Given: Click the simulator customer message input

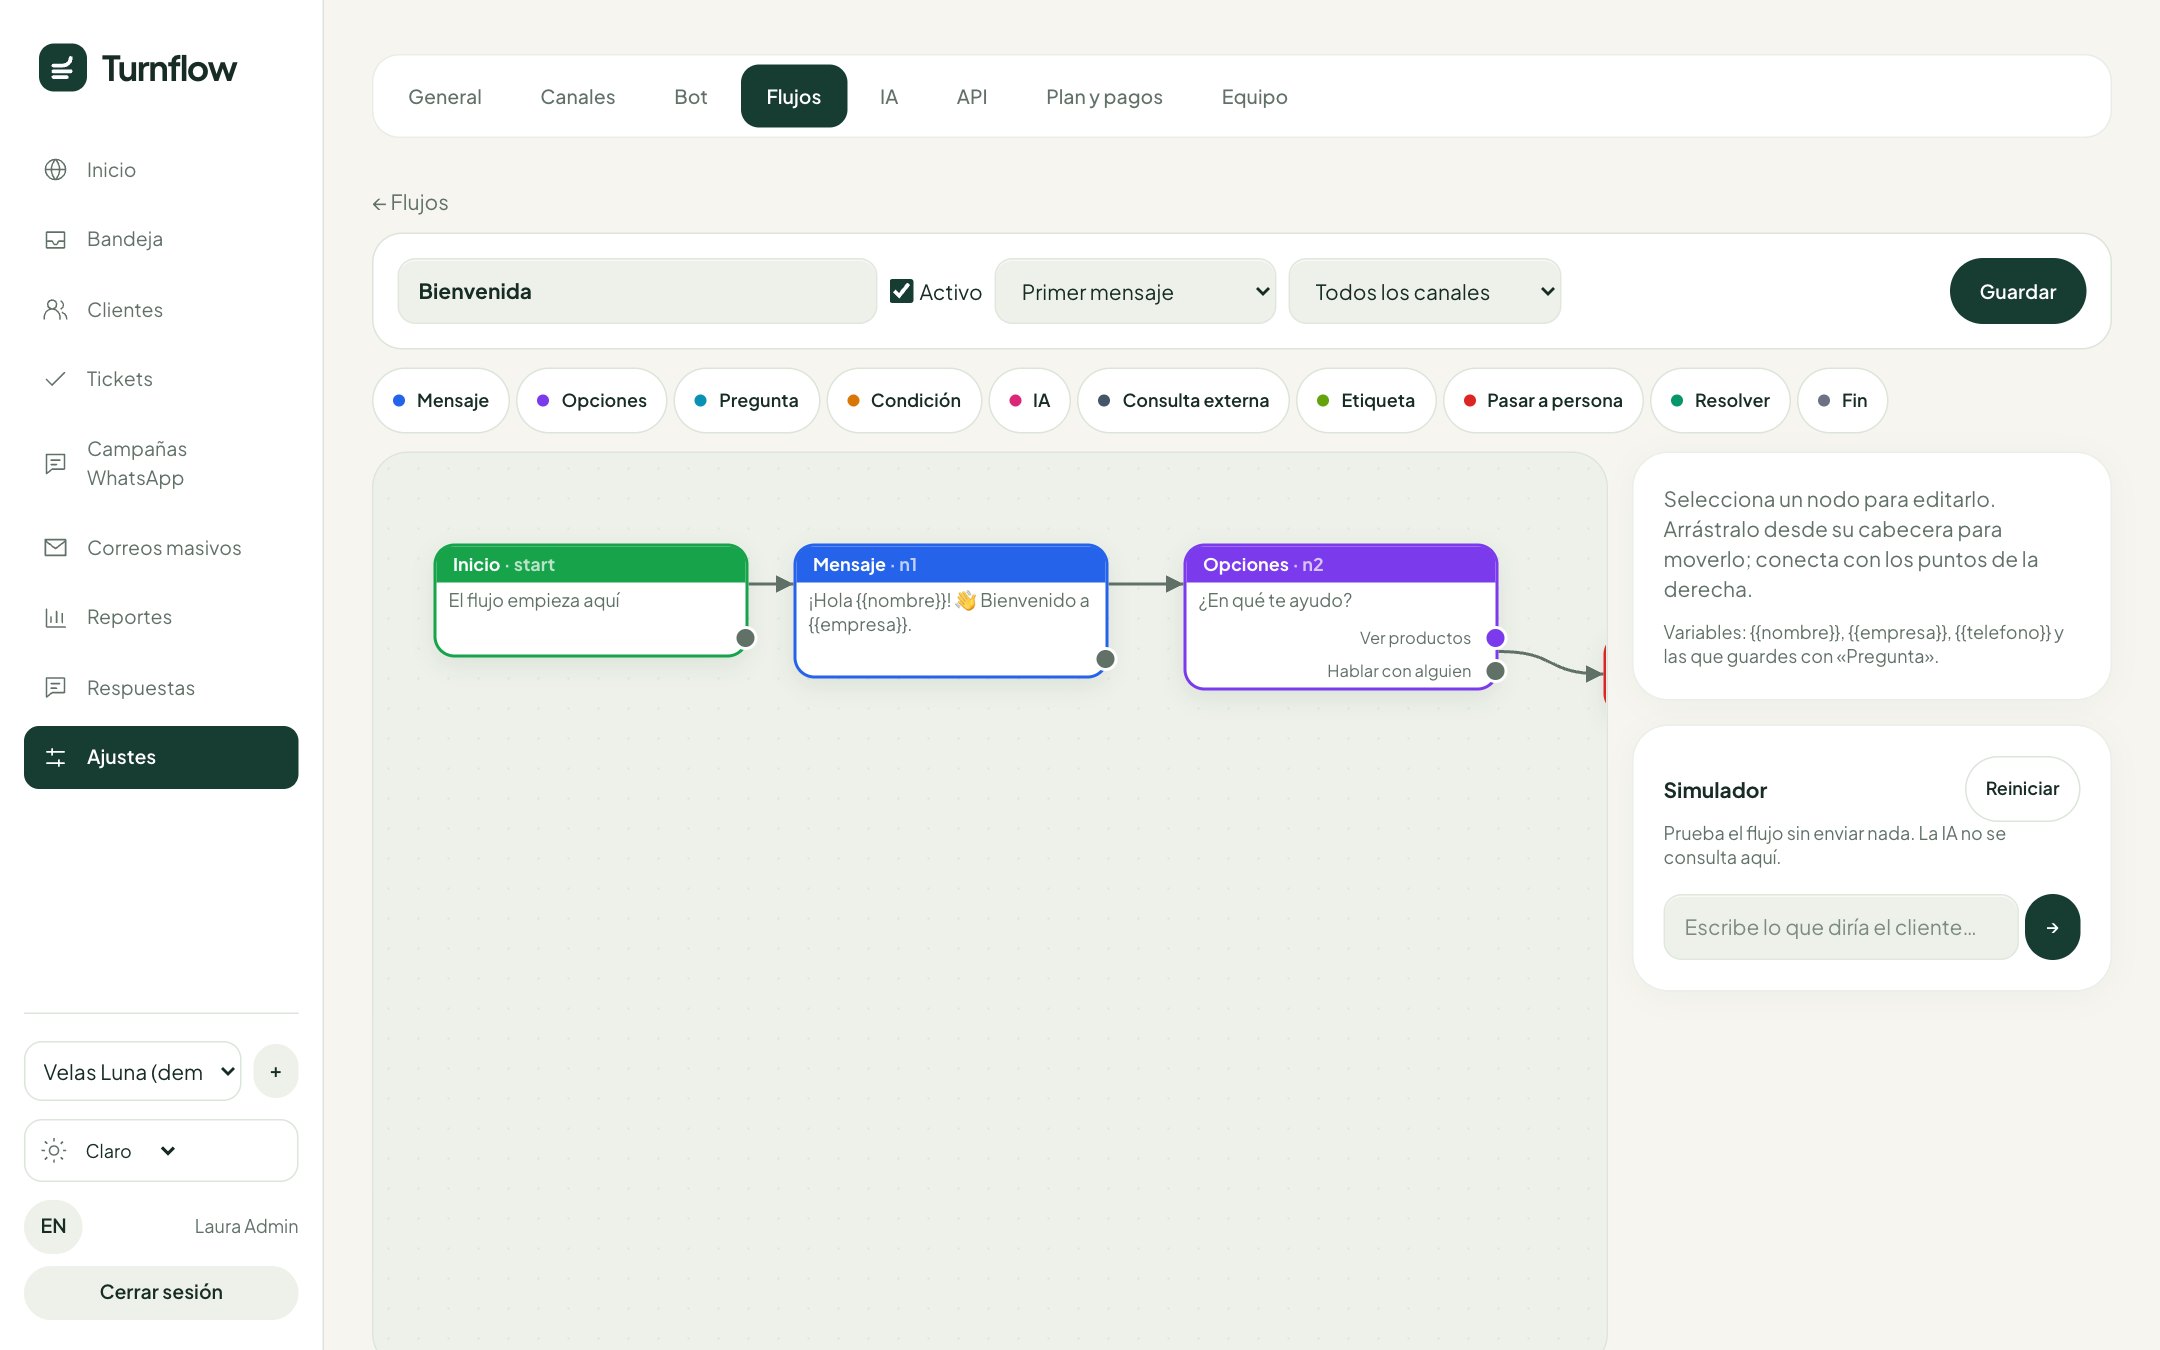Looking at the screenshot, I should (1841, 927).
